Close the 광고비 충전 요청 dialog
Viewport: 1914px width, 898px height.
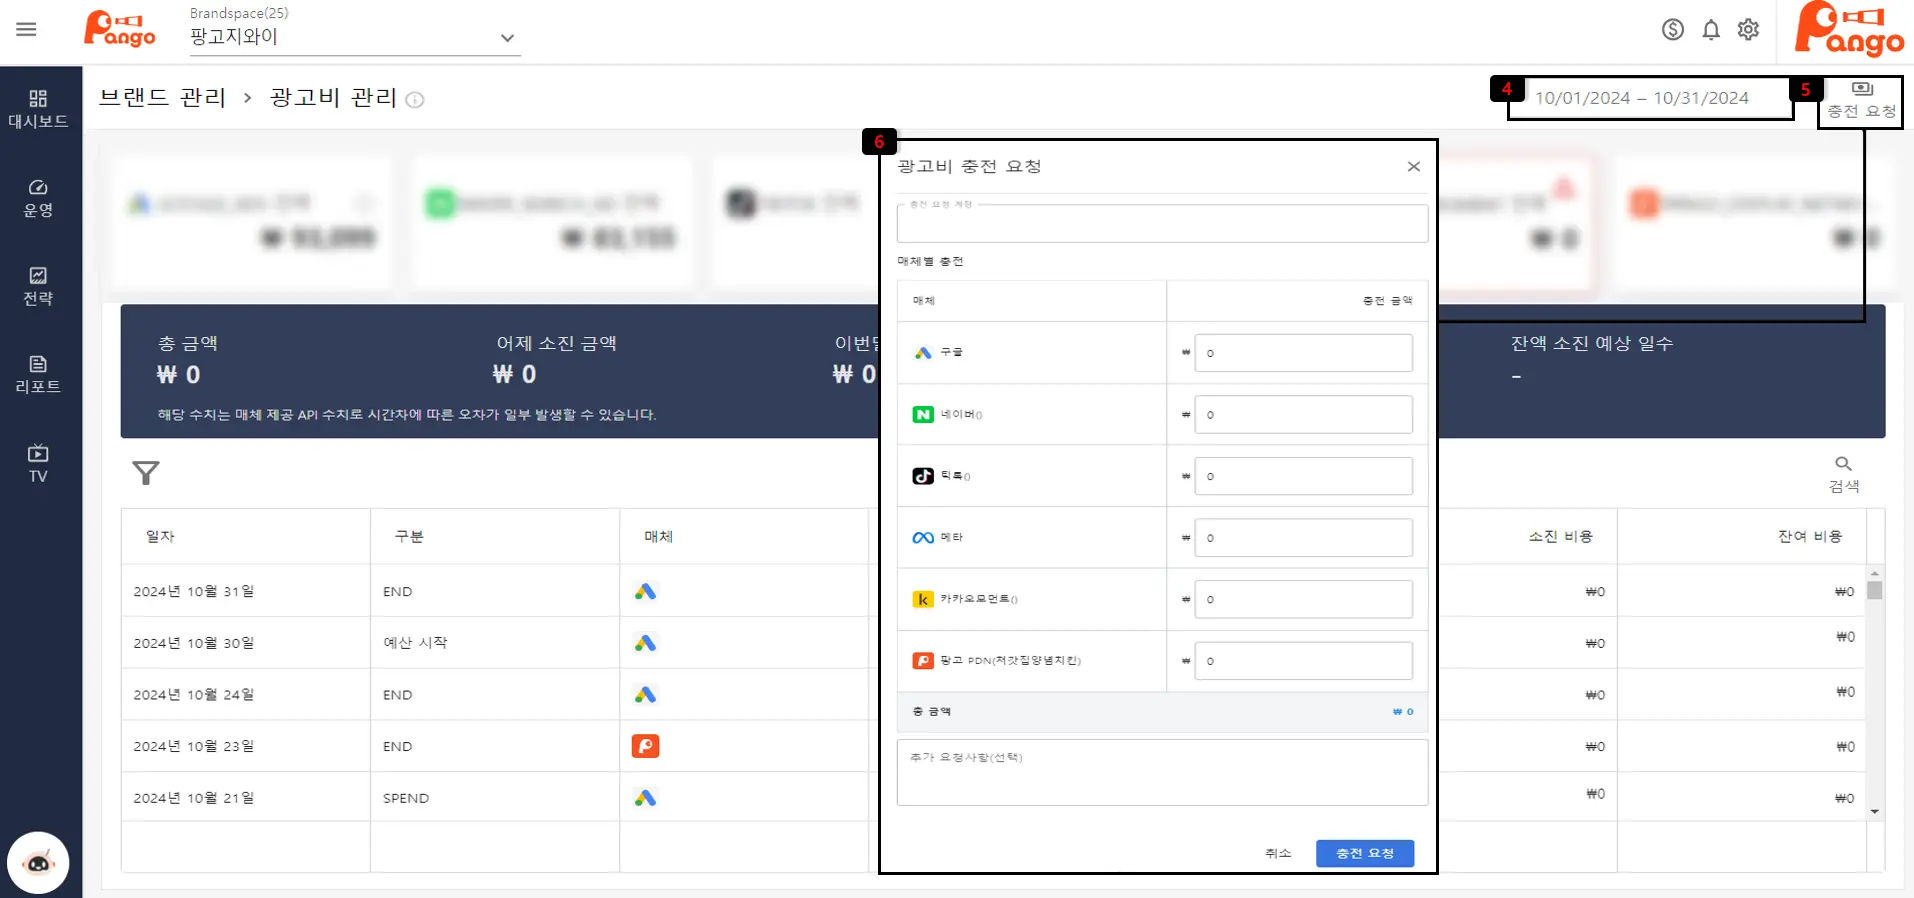coord(1413,167)
